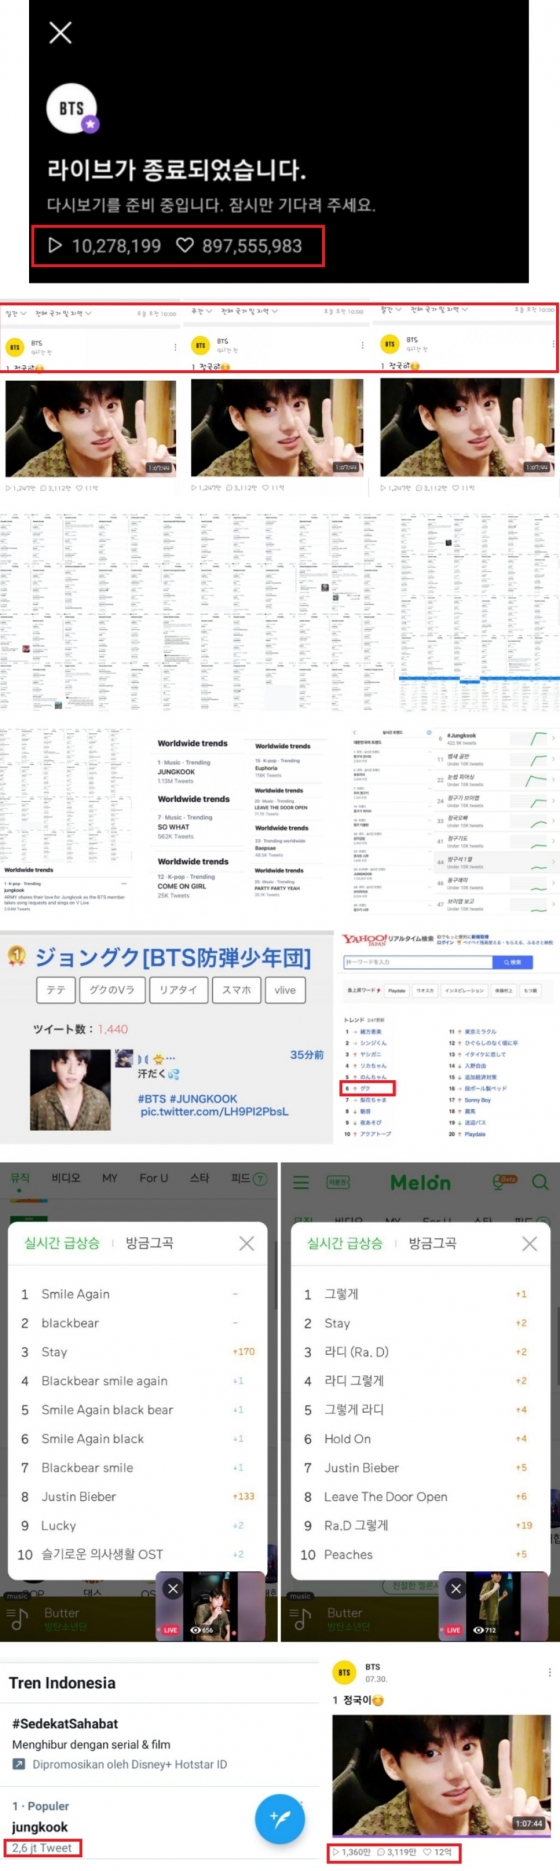Tap the BTS avatar on live-ended screen
This screenshot has width=560, height=1871.
click(x=71, y=108)
